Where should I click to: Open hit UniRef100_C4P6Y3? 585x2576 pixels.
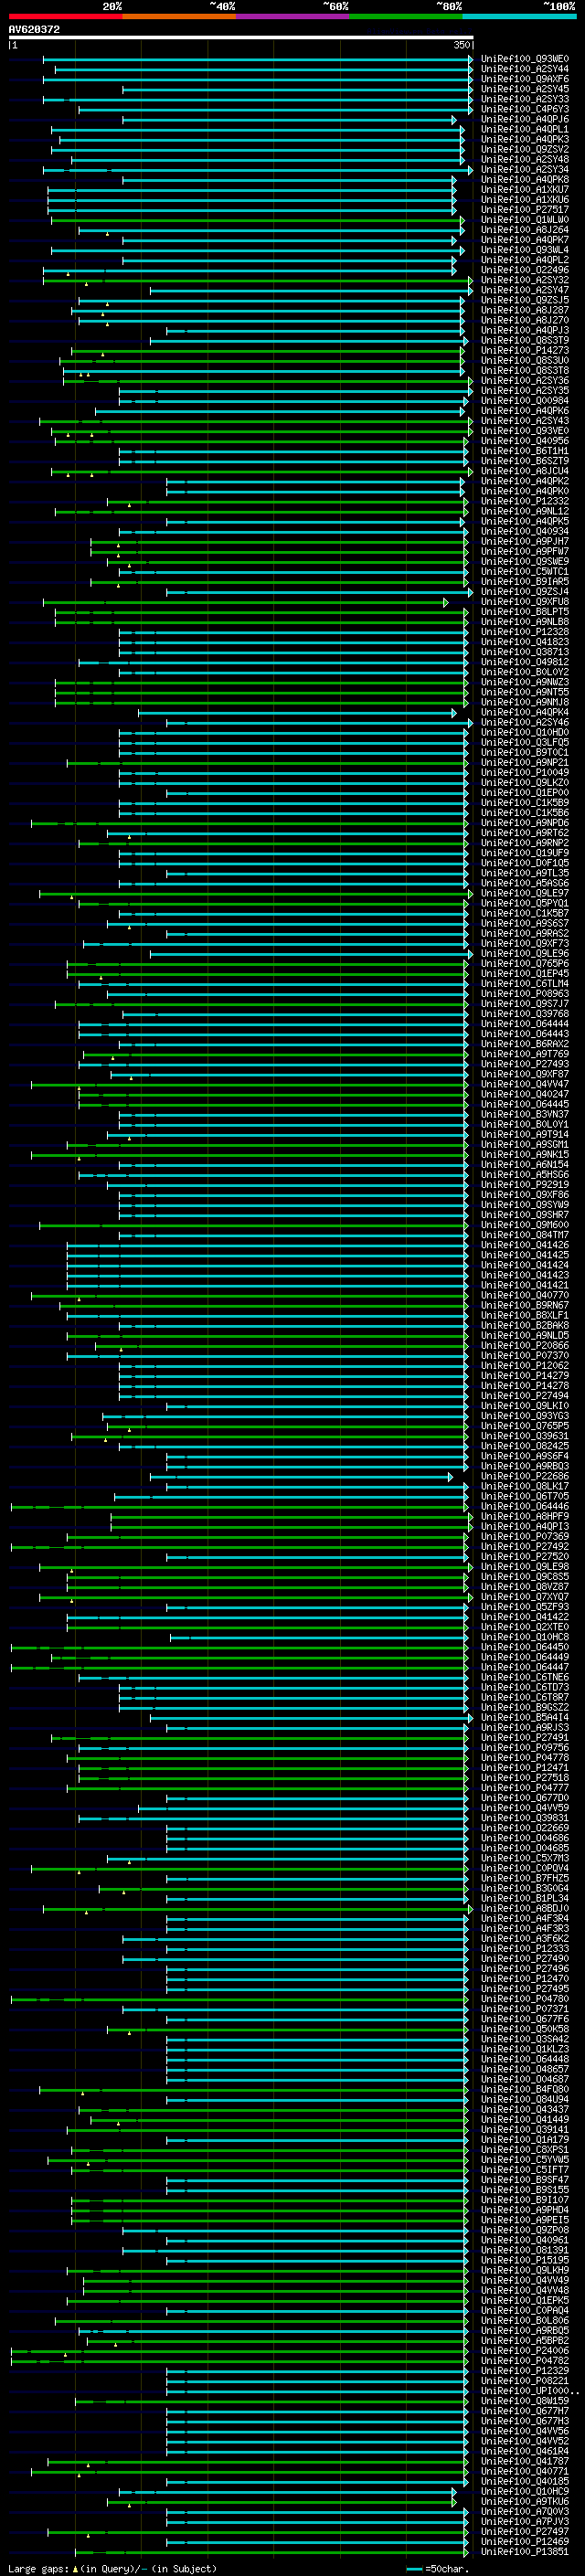(525, 109)
